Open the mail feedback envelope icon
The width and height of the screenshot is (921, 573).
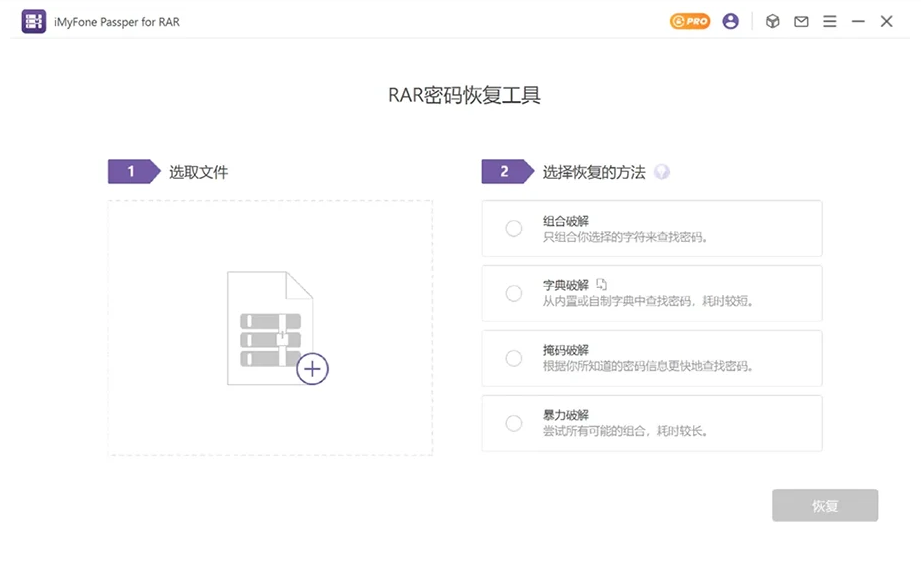801,22
